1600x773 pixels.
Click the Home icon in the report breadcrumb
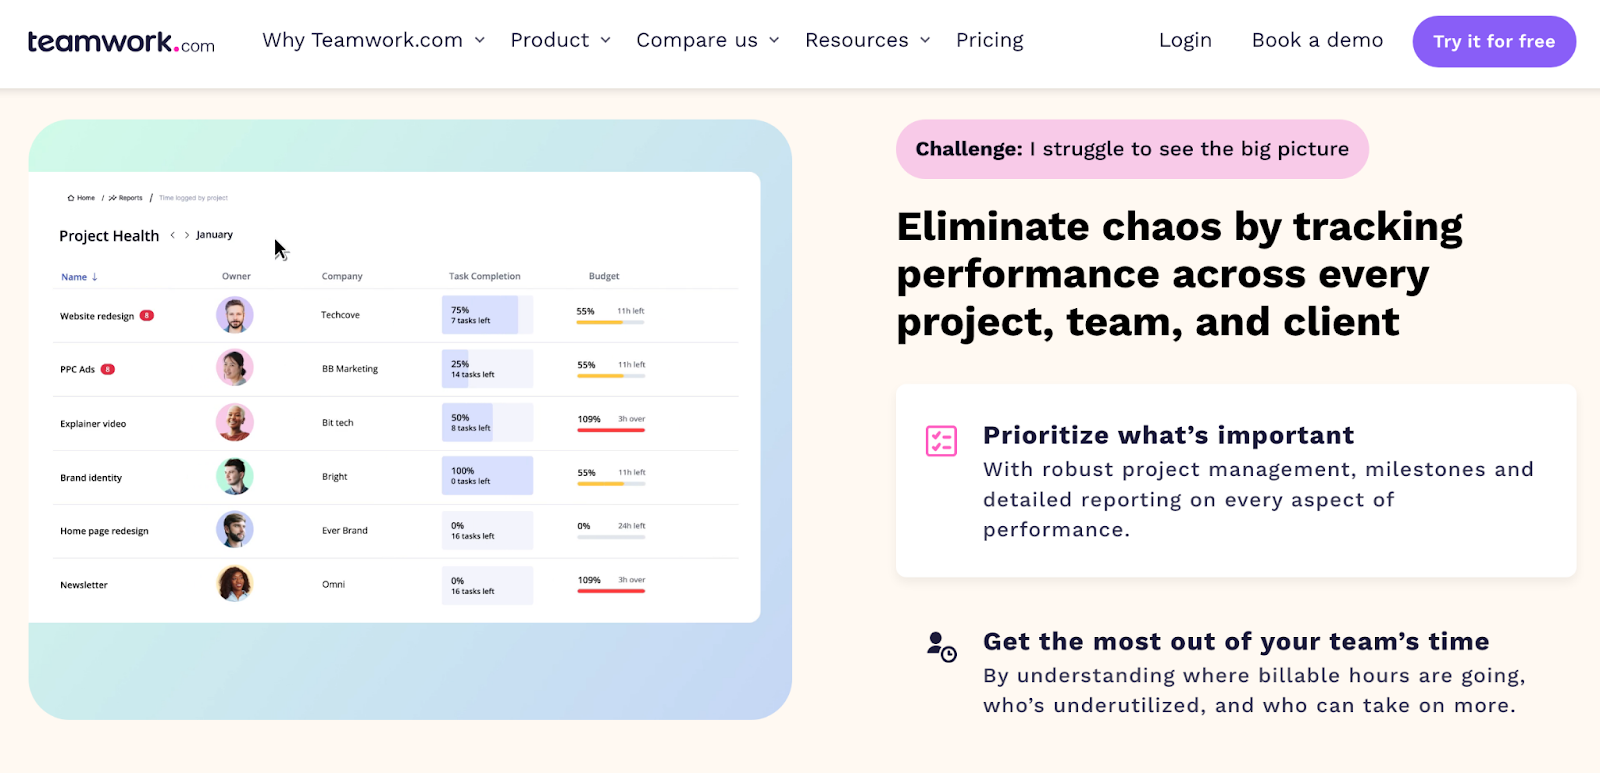click(x=71, y=198)
